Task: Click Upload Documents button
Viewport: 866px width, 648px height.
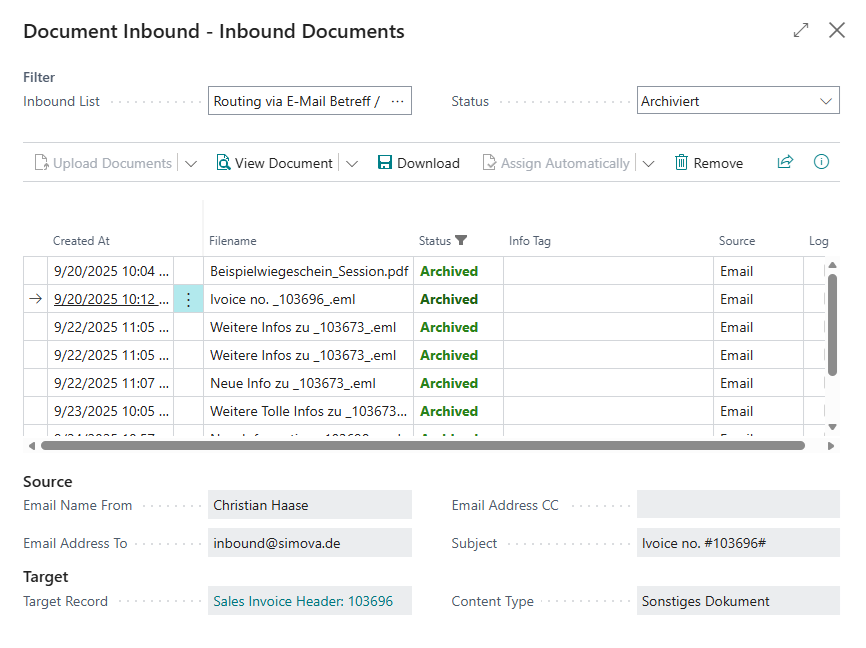Action: point(103,163)
